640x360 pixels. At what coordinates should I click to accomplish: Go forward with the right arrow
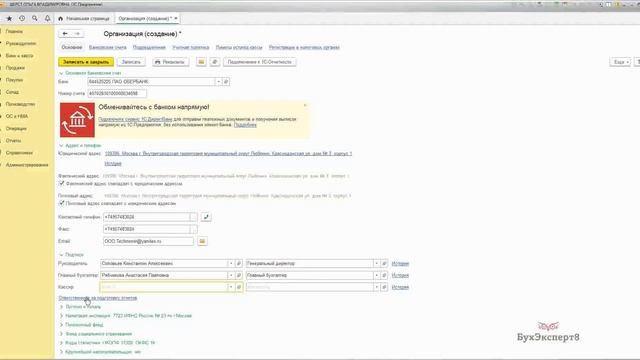click(77, 33)
